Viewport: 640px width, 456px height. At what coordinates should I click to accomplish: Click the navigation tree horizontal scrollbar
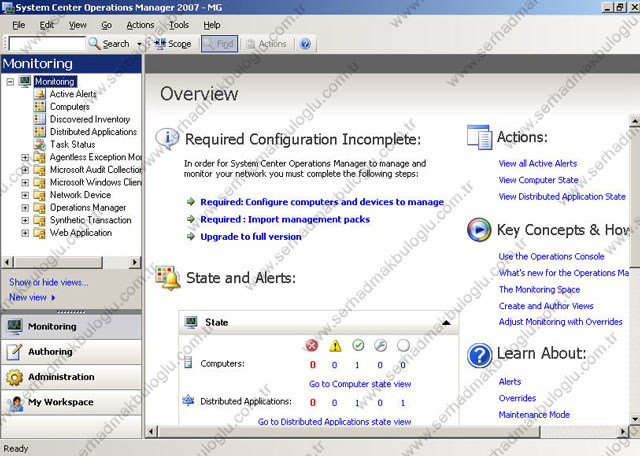[71, 262]
